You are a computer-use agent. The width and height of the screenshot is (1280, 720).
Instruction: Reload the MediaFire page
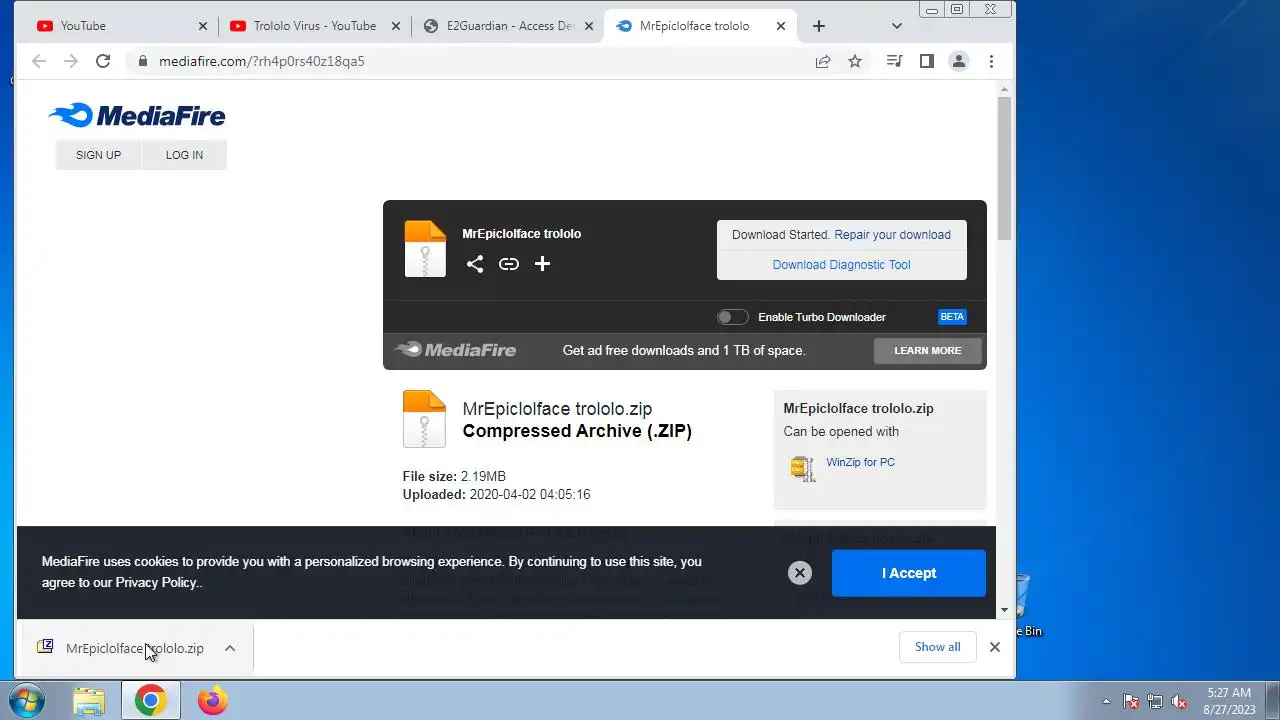click(103, 61)
